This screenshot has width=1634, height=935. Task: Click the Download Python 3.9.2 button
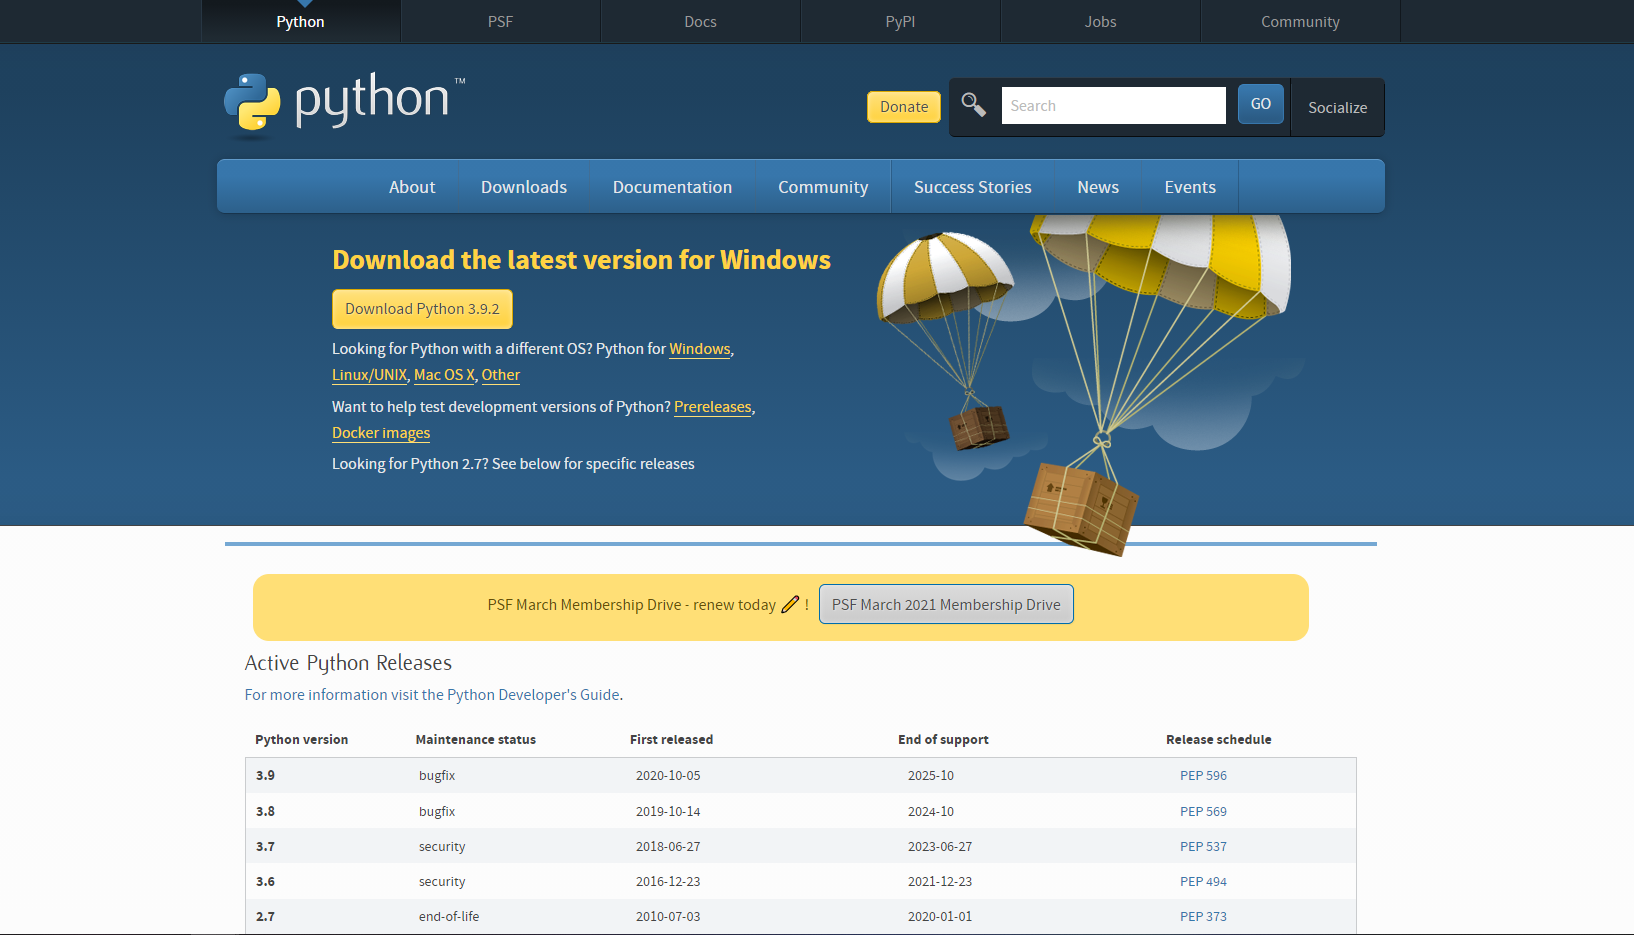tap(422, 309)
